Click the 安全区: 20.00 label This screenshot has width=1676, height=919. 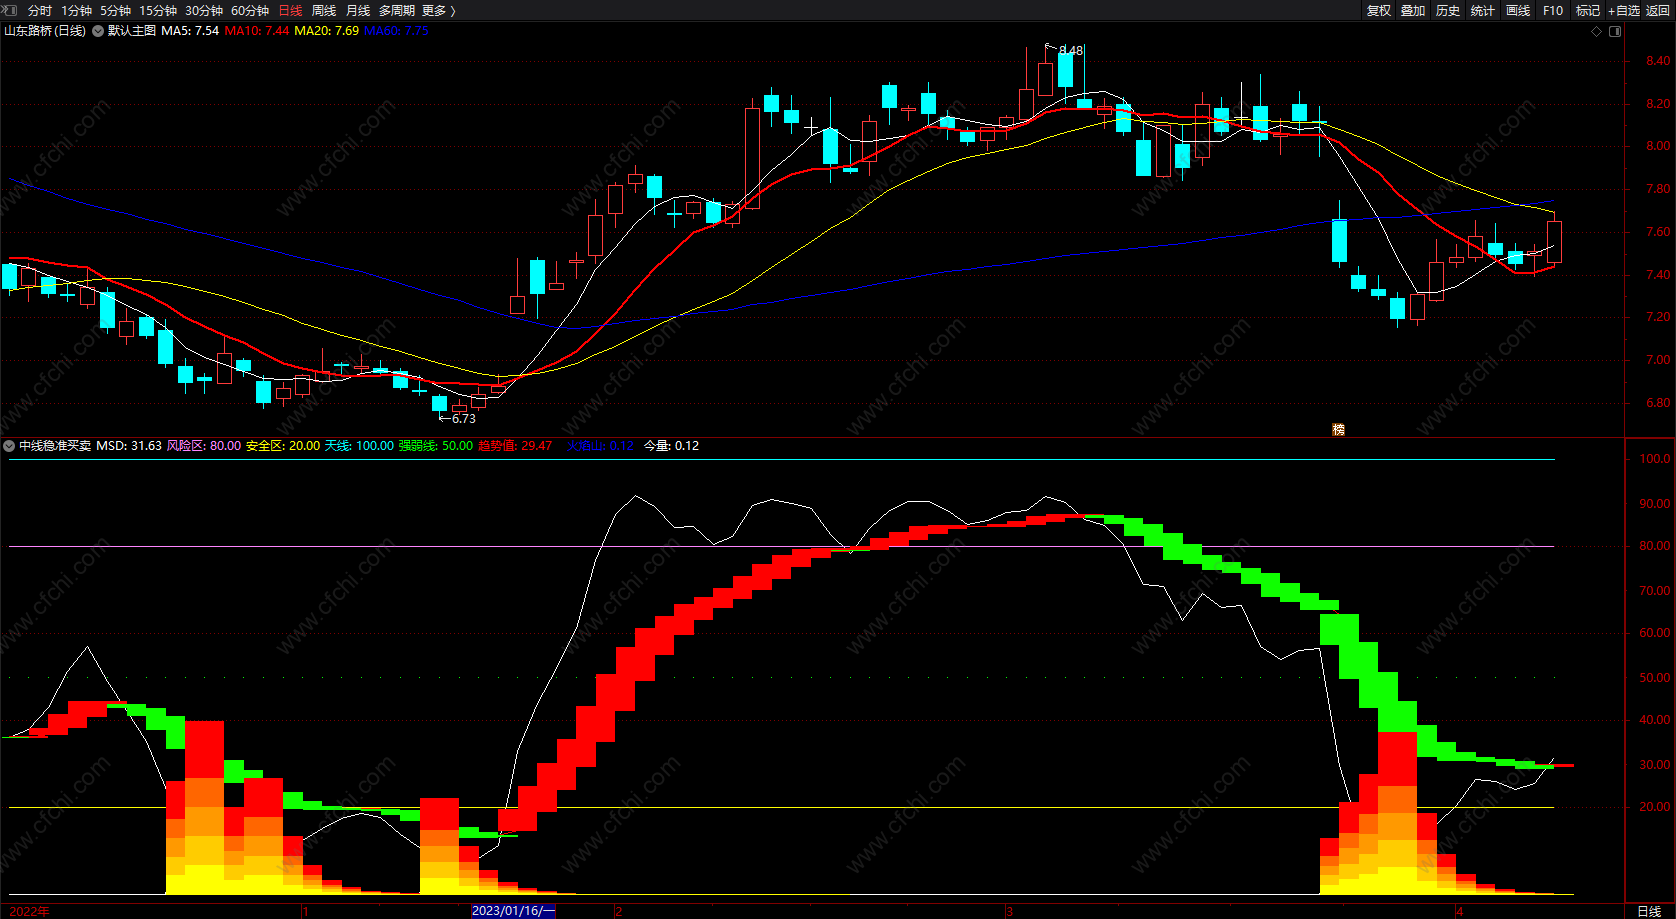[283, 446]
